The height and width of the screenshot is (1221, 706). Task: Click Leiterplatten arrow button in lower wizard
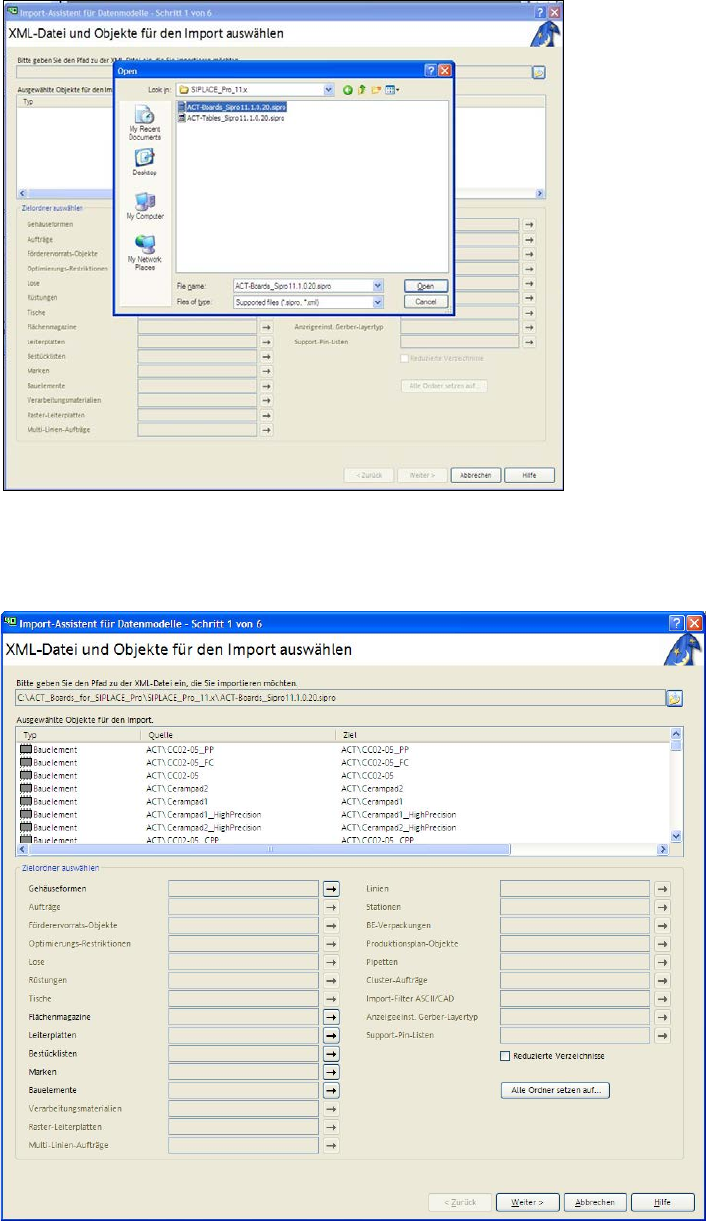(331, 1035)
